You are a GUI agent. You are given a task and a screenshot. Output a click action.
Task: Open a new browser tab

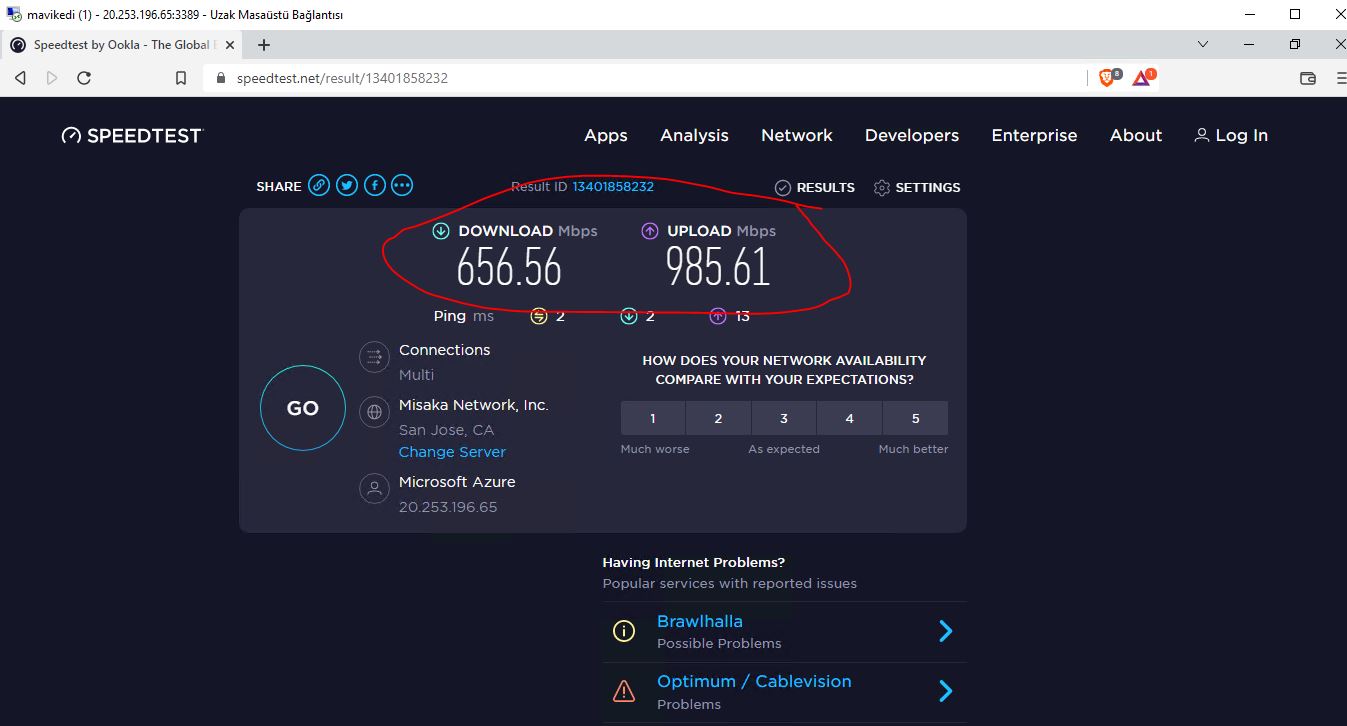(x=264, y=45)
